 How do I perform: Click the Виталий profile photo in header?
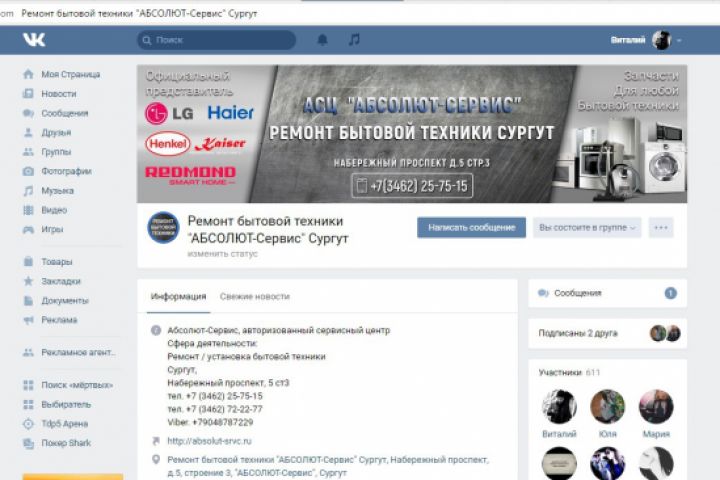(x=662, y=40)
